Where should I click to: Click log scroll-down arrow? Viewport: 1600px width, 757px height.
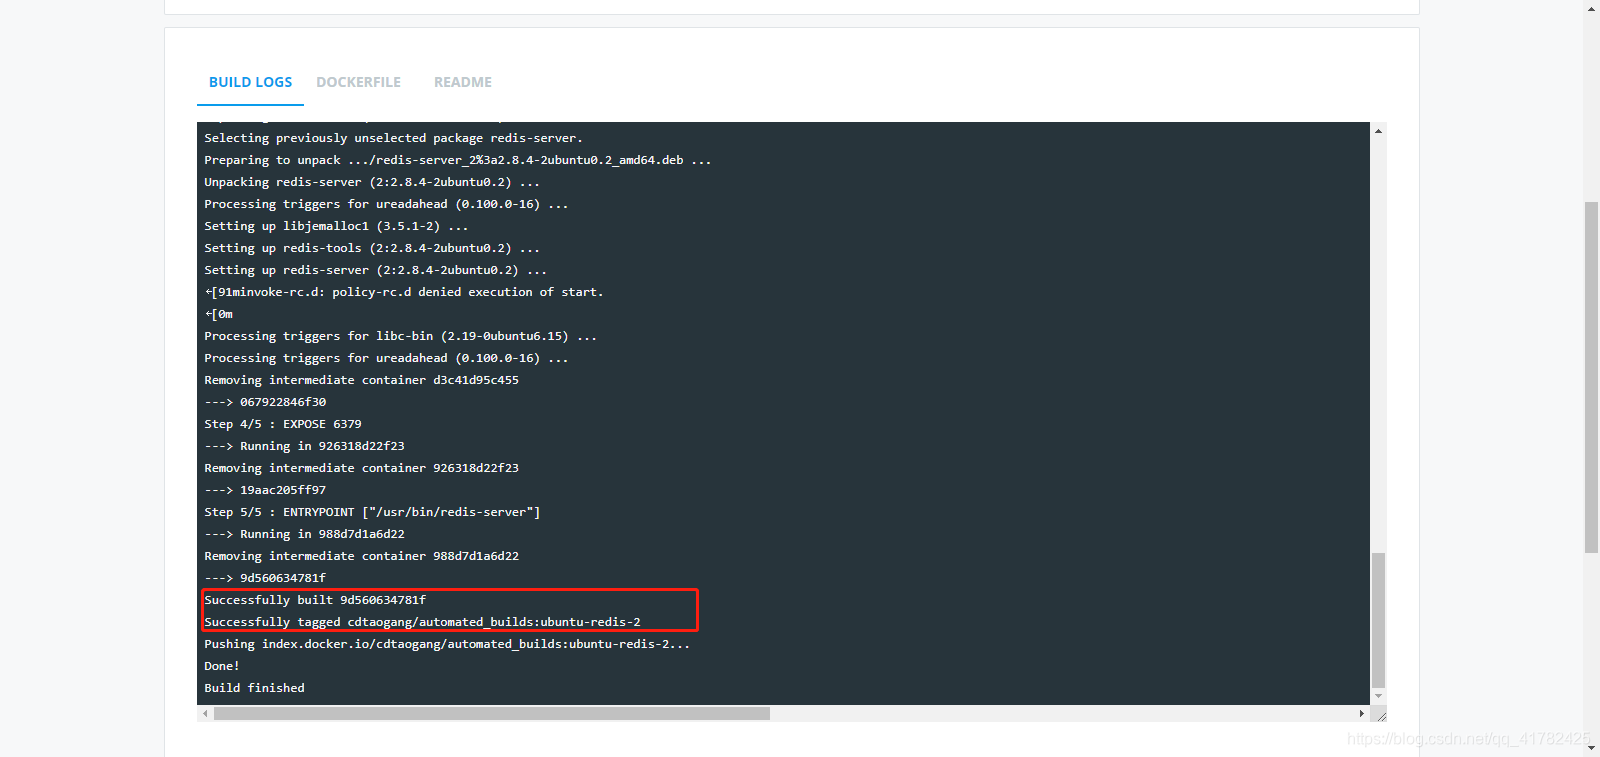1378,696
